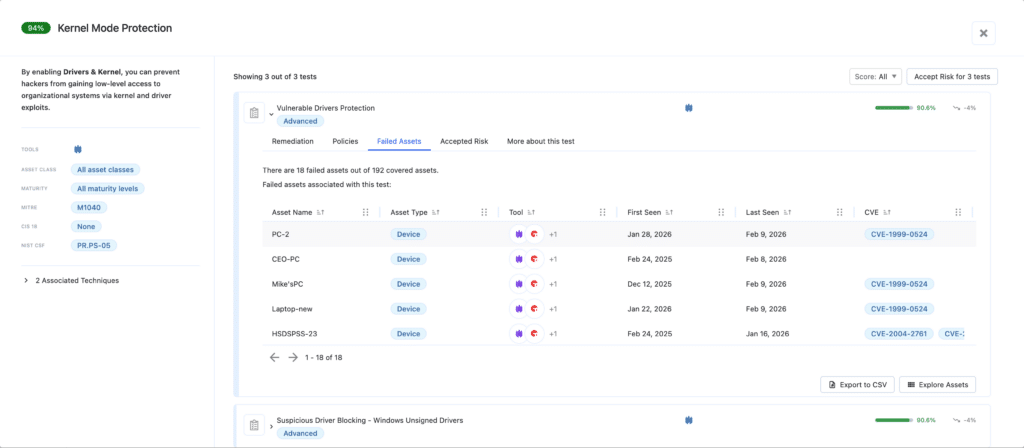Sort table by Asset Name column

point(321,212)
